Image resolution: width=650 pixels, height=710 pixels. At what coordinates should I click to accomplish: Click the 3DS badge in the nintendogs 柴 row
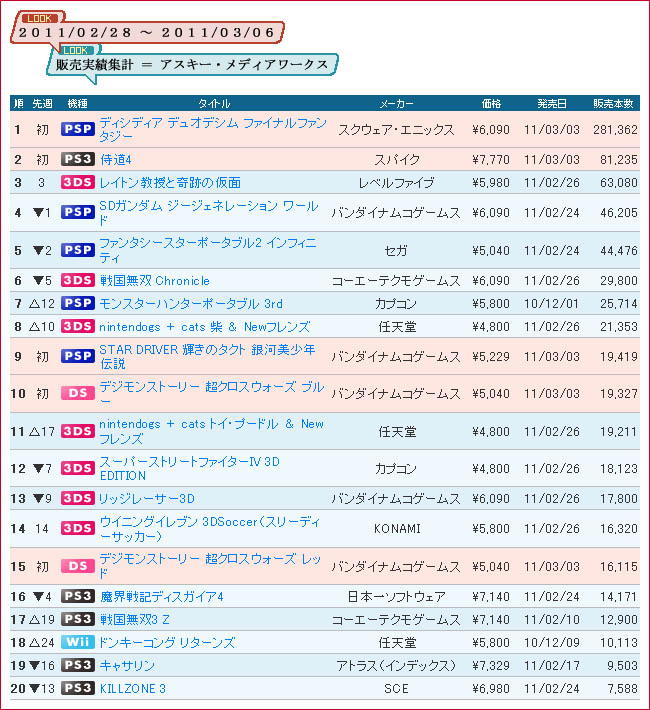pyautogui.click(x=78, y=326)
